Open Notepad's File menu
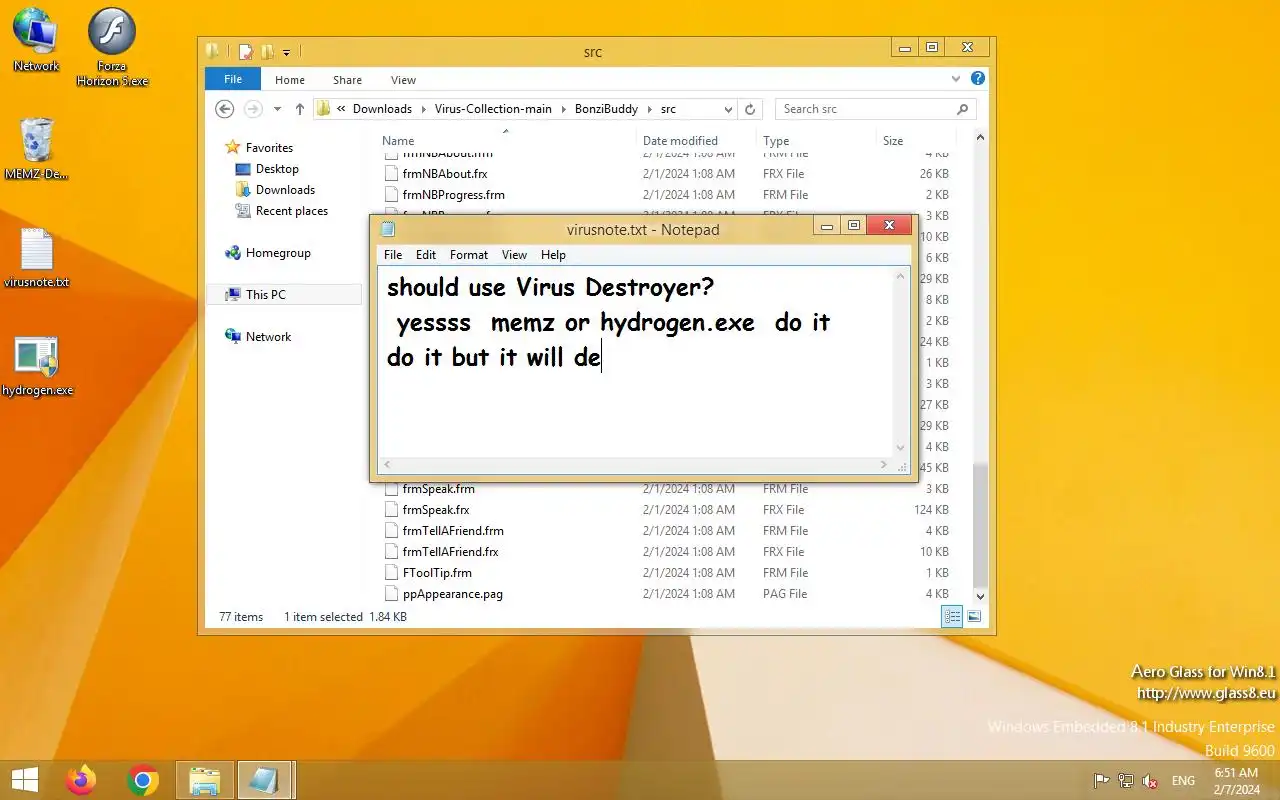Viewport: 1280px width, 800px height. (393, 255)
